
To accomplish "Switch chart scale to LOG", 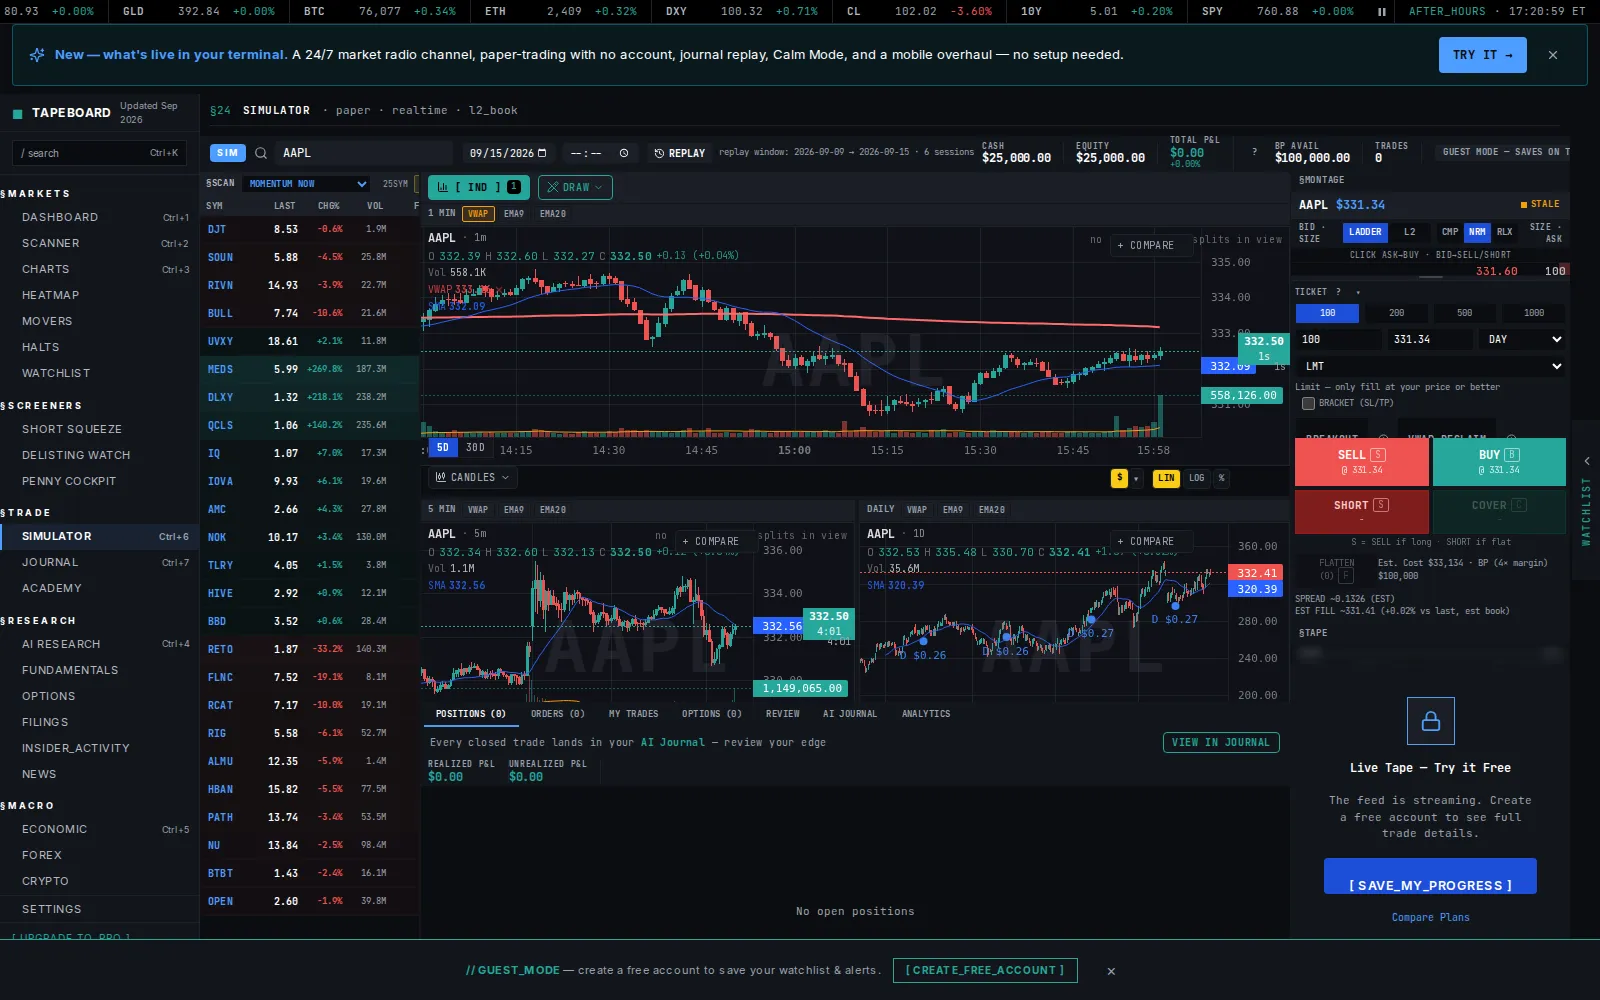I will click(x=1197, y=478).
